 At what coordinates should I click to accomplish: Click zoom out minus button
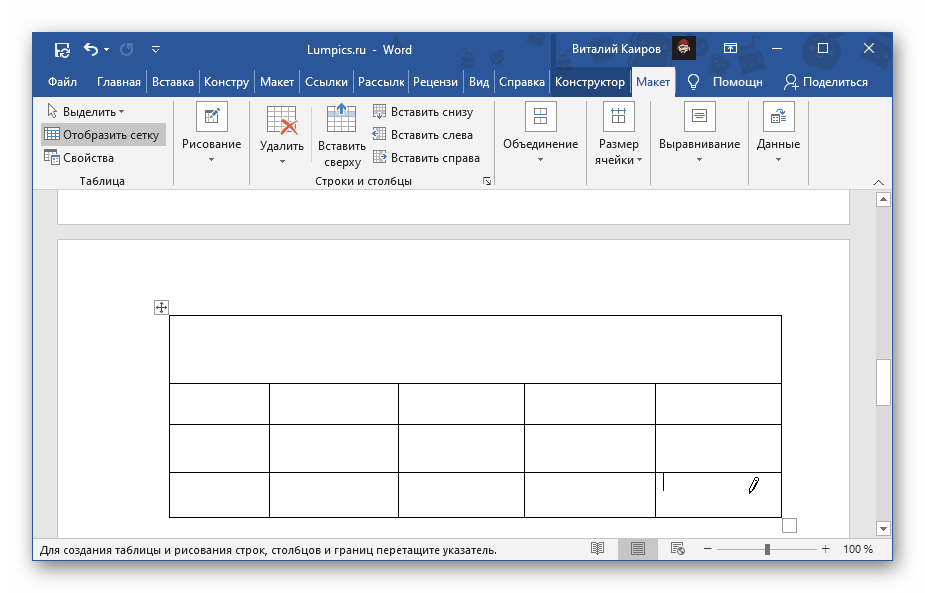coord(707,549)
